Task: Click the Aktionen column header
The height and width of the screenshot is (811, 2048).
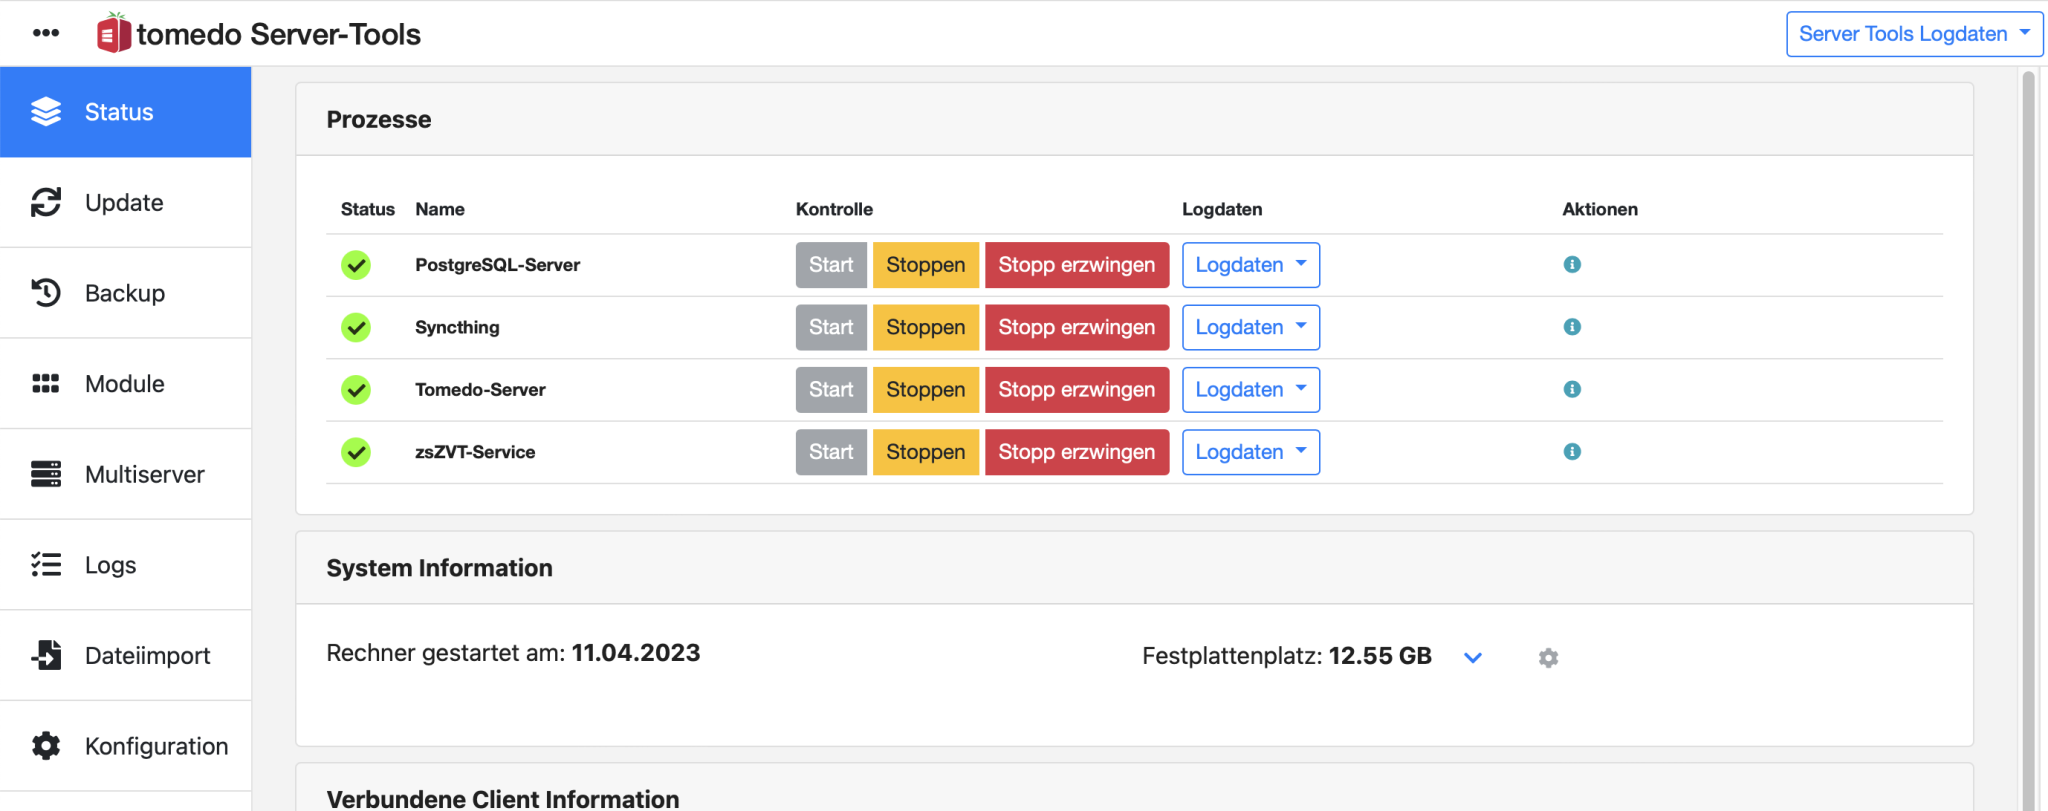Action: tap(1600, 209)
